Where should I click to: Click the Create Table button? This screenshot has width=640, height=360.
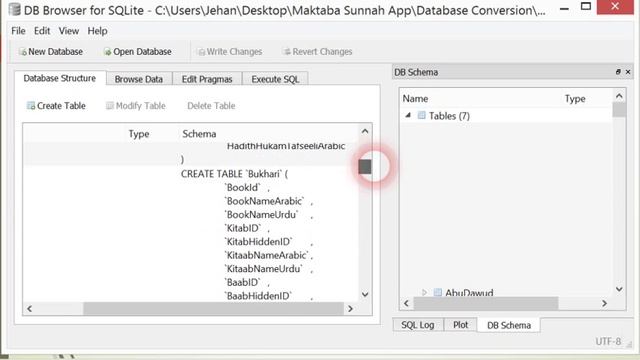click(x=56, y=106)
